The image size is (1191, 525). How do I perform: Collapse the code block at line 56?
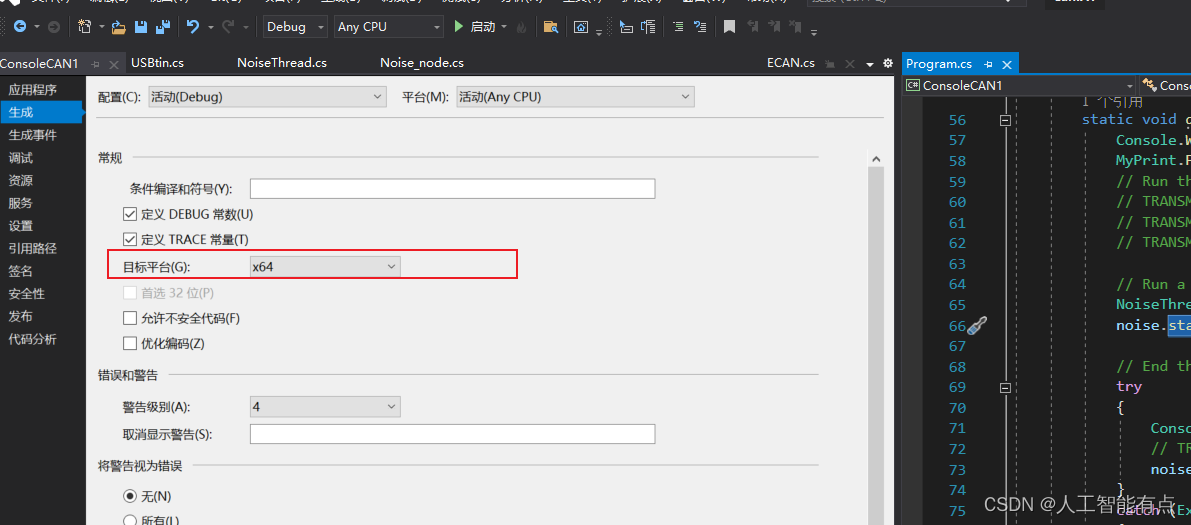tap(1006, 120)
